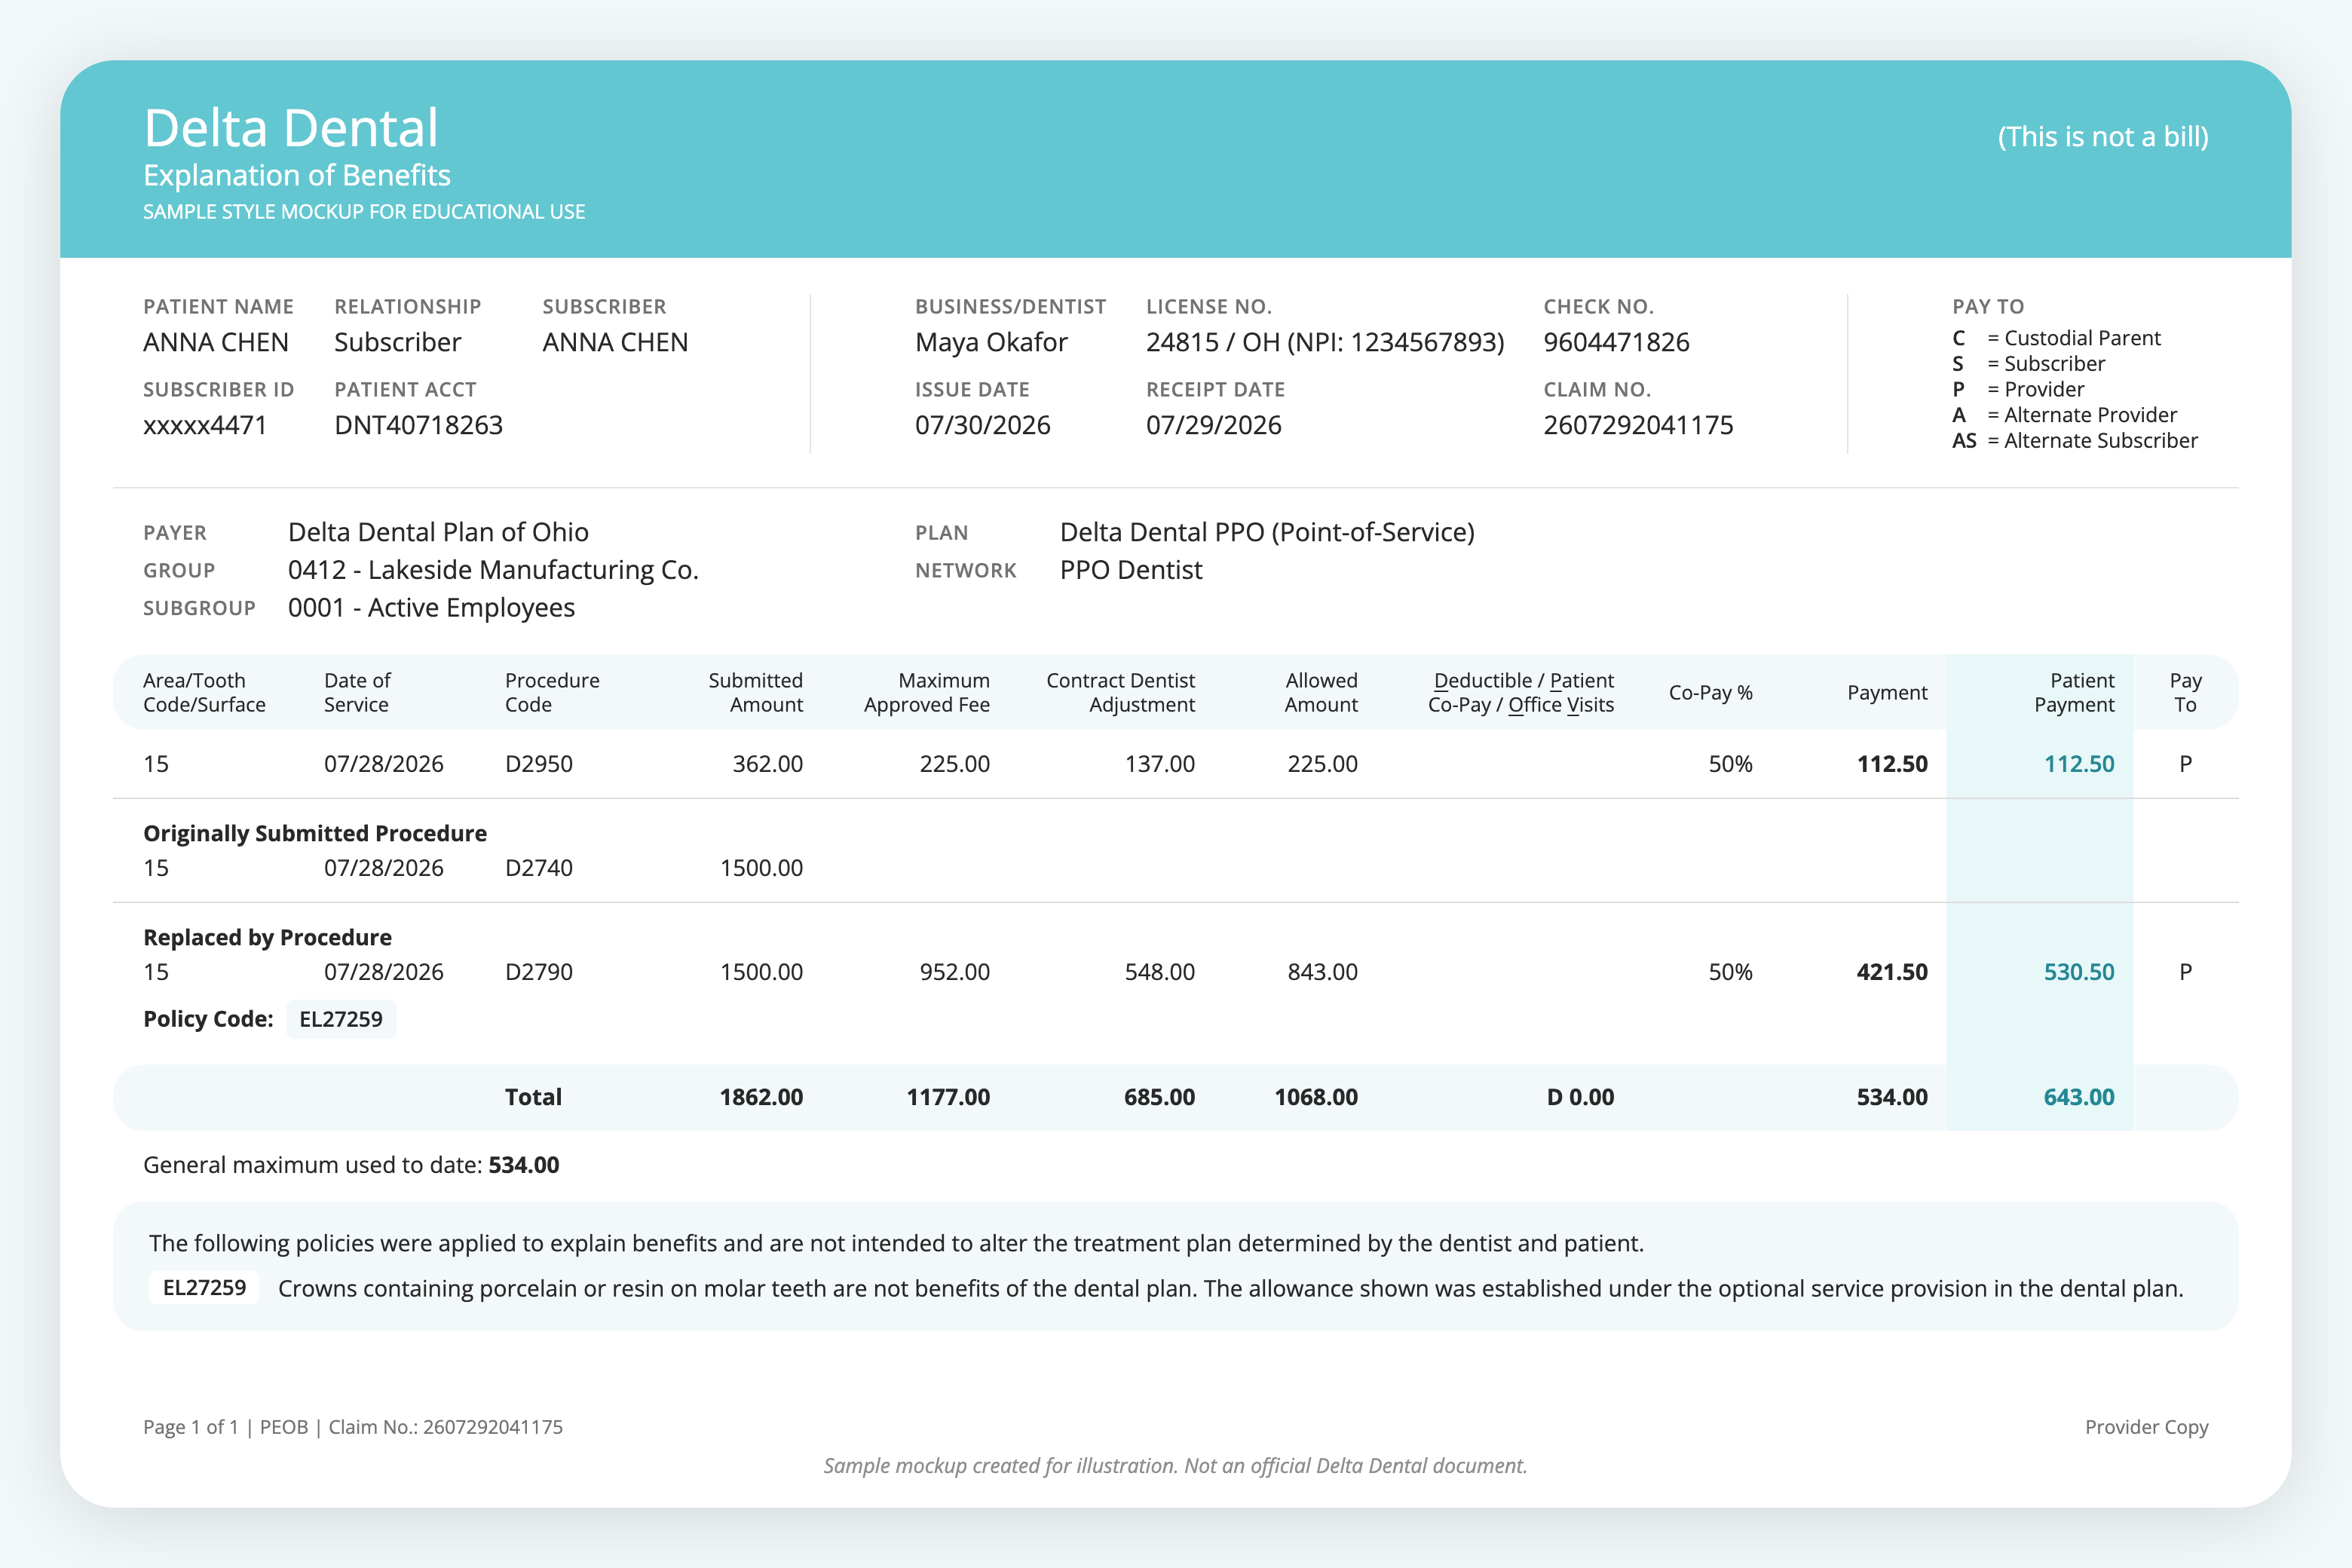Image resolution: width=2352 pixels, height=1568 pixels.
Task: Click subscriber ID 'xxxxx4471'
Action: coord(205,425)
